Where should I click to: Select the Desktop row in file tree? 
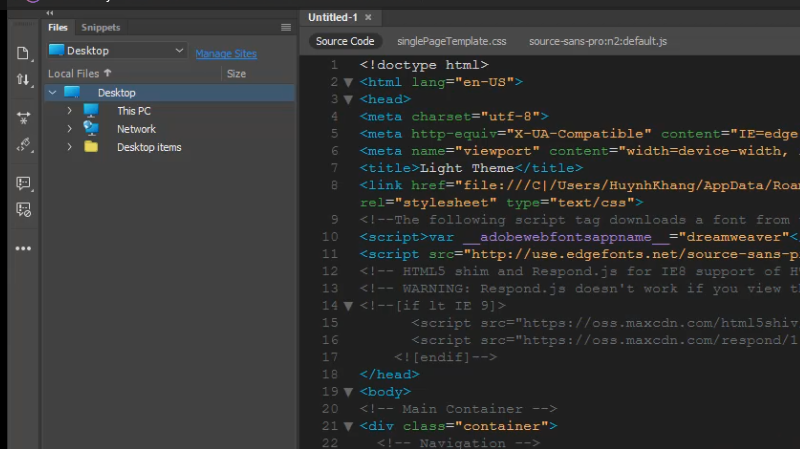click(x=169, y=92)
